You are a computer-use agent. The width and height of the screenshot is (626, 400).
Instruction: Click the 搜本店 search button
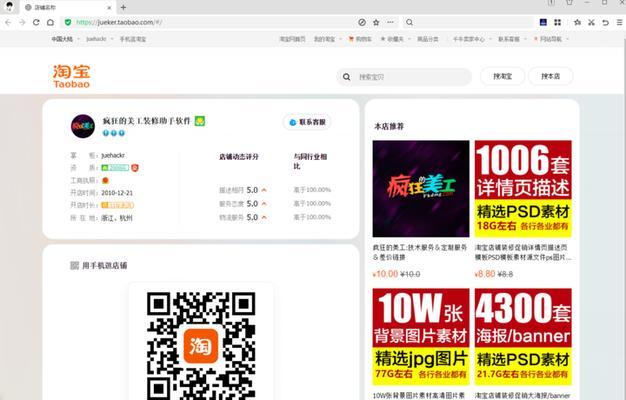[x=551, y=76]
